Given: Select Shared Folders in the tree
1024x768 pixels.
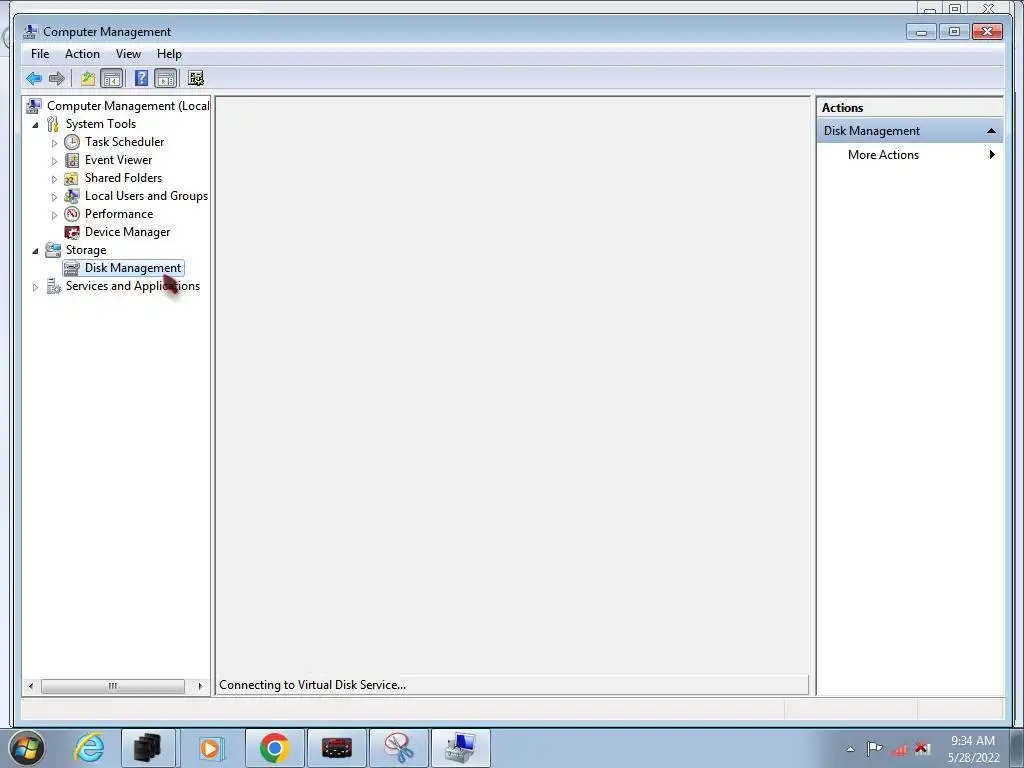Looking at the screenshot, I should pyautogui.click(x=123, y=178).
